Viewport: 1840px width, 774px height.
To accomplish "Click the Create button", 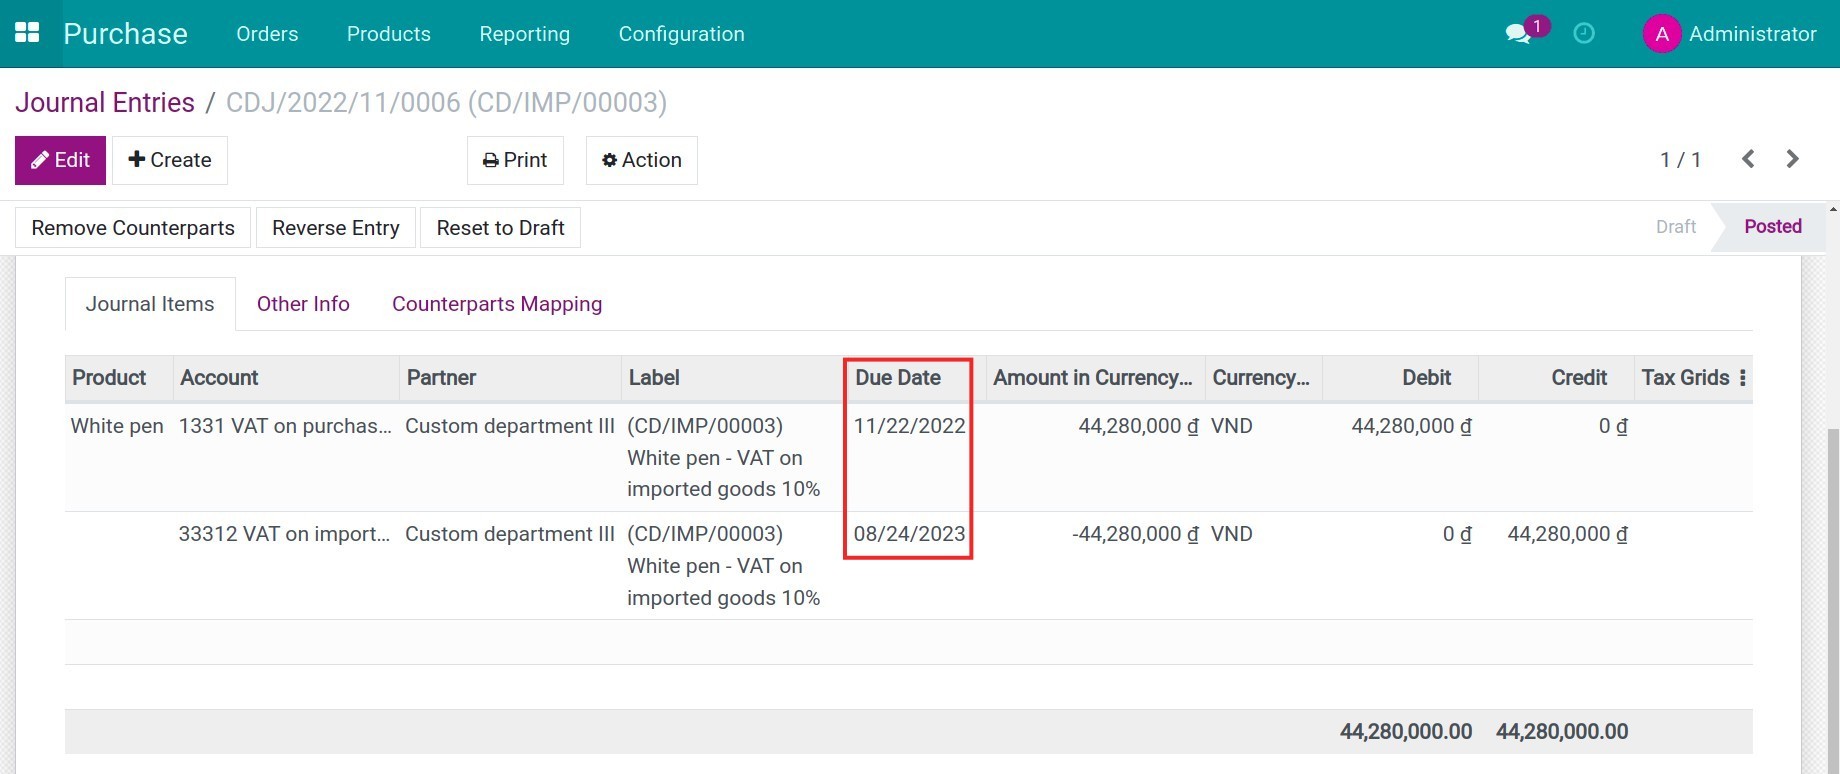I will (x=170, y=160).
